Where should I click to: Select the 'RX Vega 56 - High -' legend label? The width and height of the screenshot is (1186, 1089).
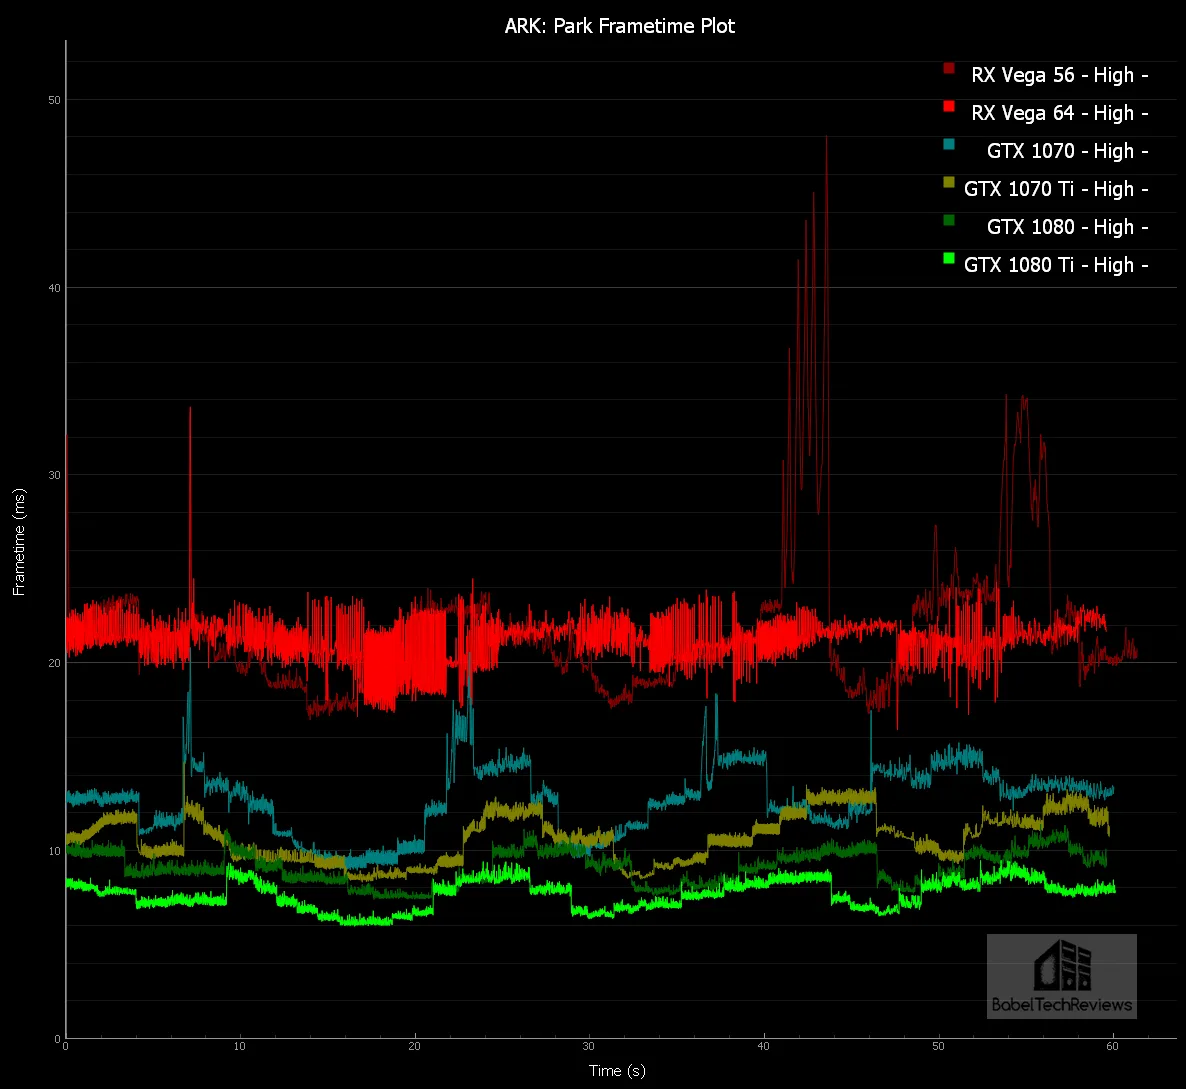coord(1060,75)
